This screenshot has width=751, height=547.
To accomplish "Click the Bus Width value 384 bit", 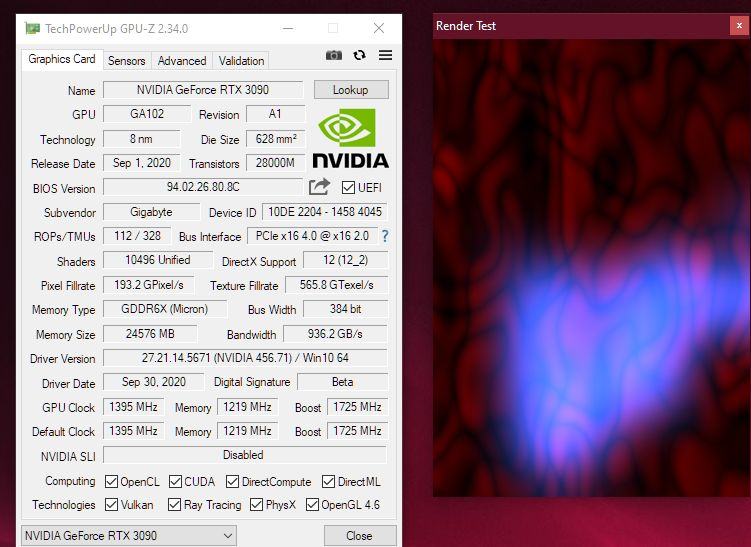I will [x=345, y=309].
